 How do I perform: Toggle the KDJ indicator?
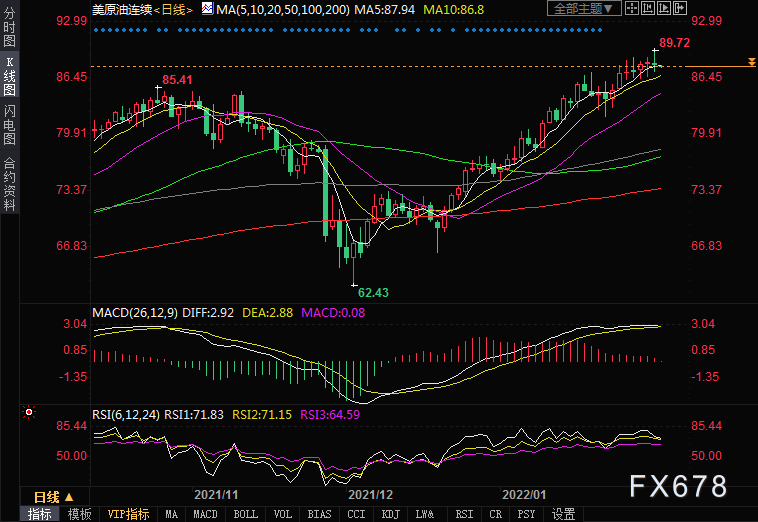click(x=388, y=514)
